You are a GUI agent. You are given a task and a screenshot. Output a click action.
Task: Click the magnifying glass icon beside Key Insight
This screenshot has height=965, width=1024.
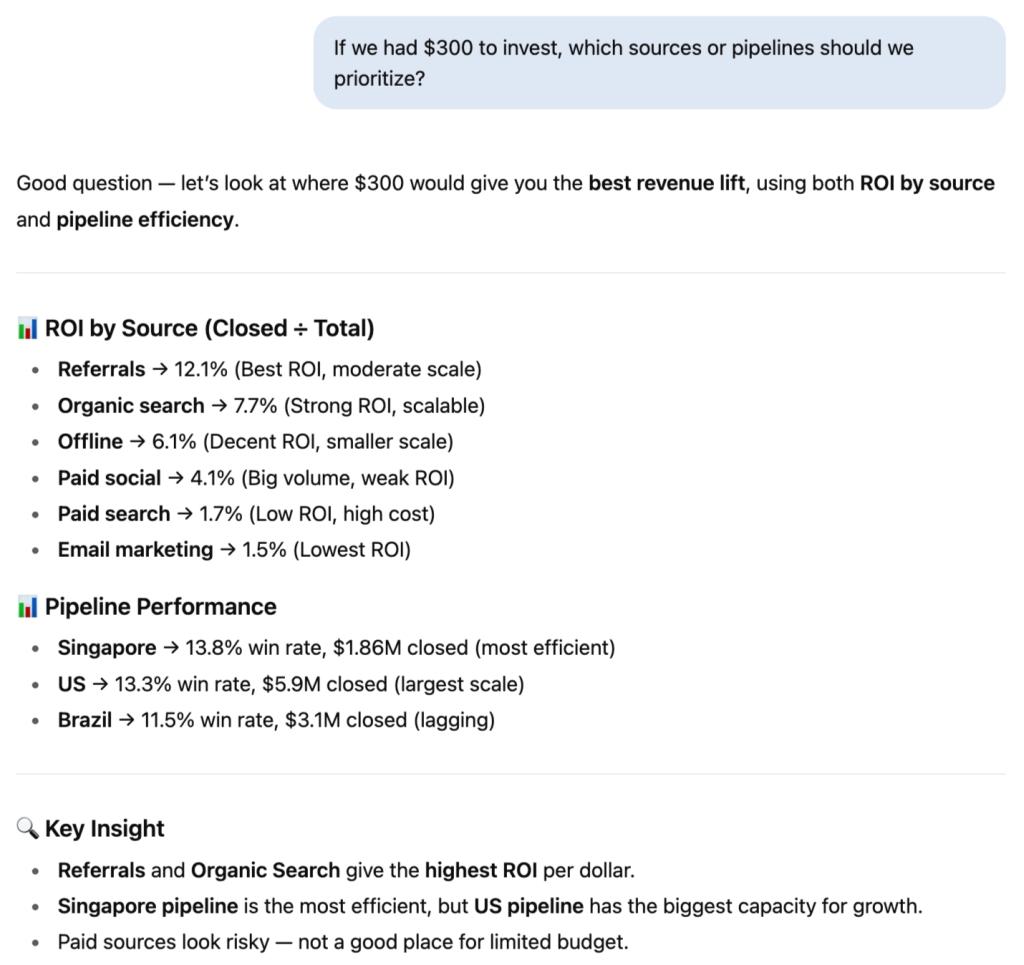tap(27, 829)
